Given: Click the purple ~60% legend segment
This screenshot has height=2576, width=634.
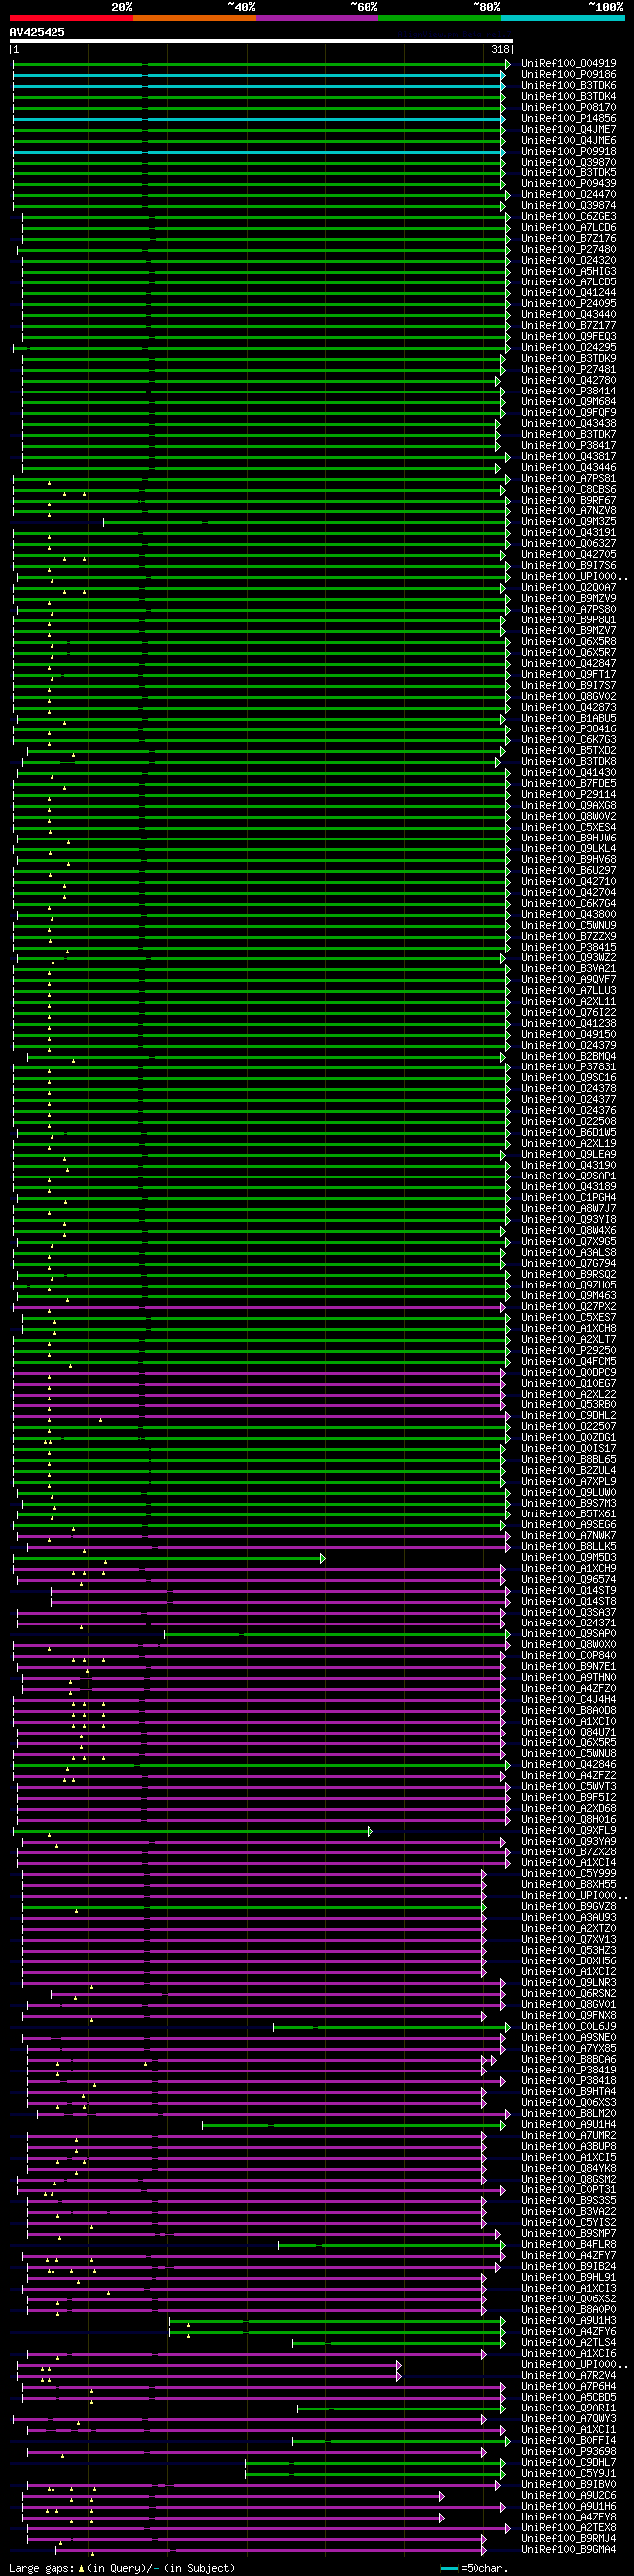Looking at the screenshot, I should click(317, 17).
